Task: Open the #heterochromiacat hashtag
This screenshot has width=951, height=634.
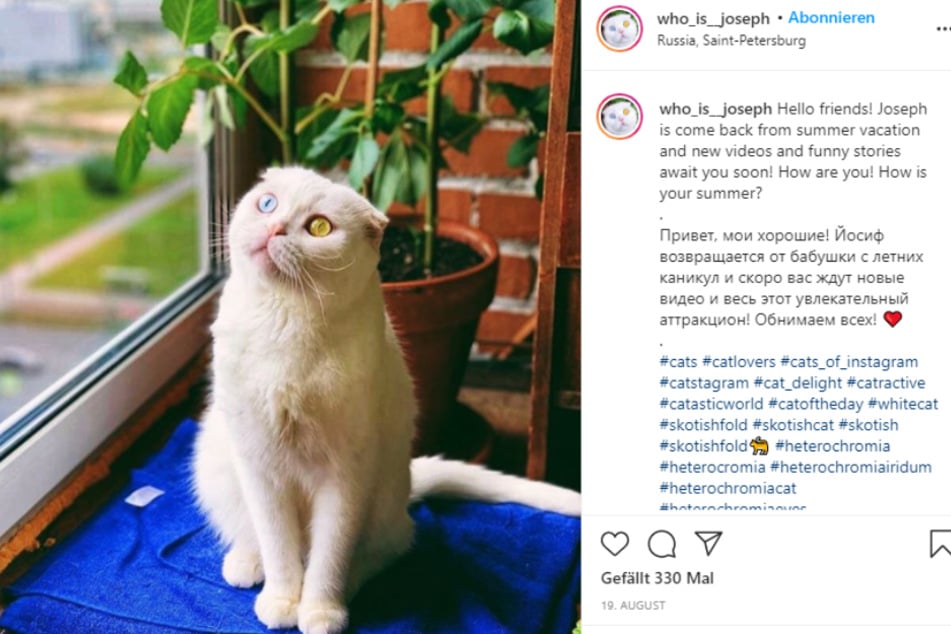Action: (728, 488)
